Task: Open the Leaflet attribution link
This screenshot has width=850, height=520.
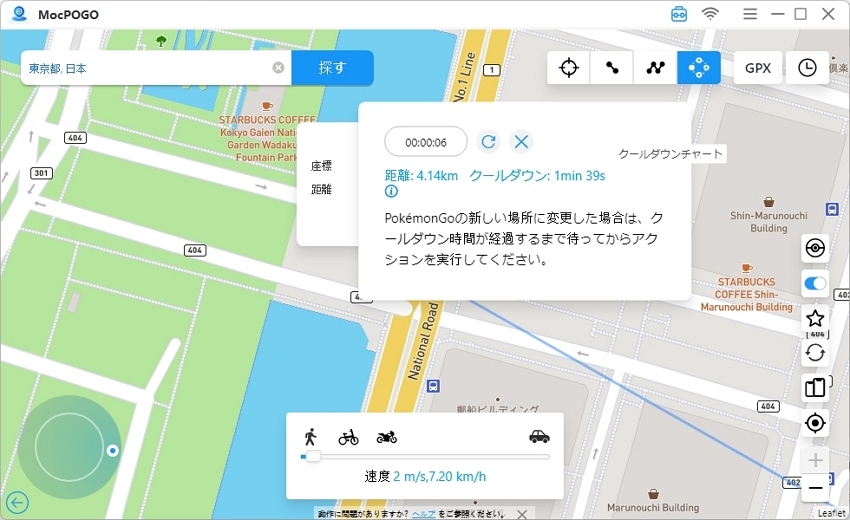Action: click(x=831, y=513)
